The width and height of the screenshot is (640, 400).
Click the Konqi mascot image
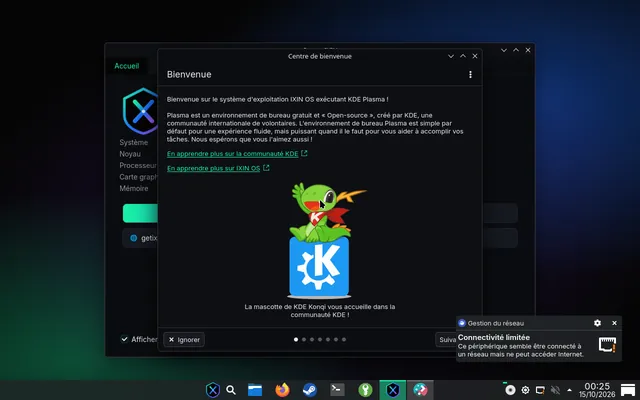tap(320, 241)
